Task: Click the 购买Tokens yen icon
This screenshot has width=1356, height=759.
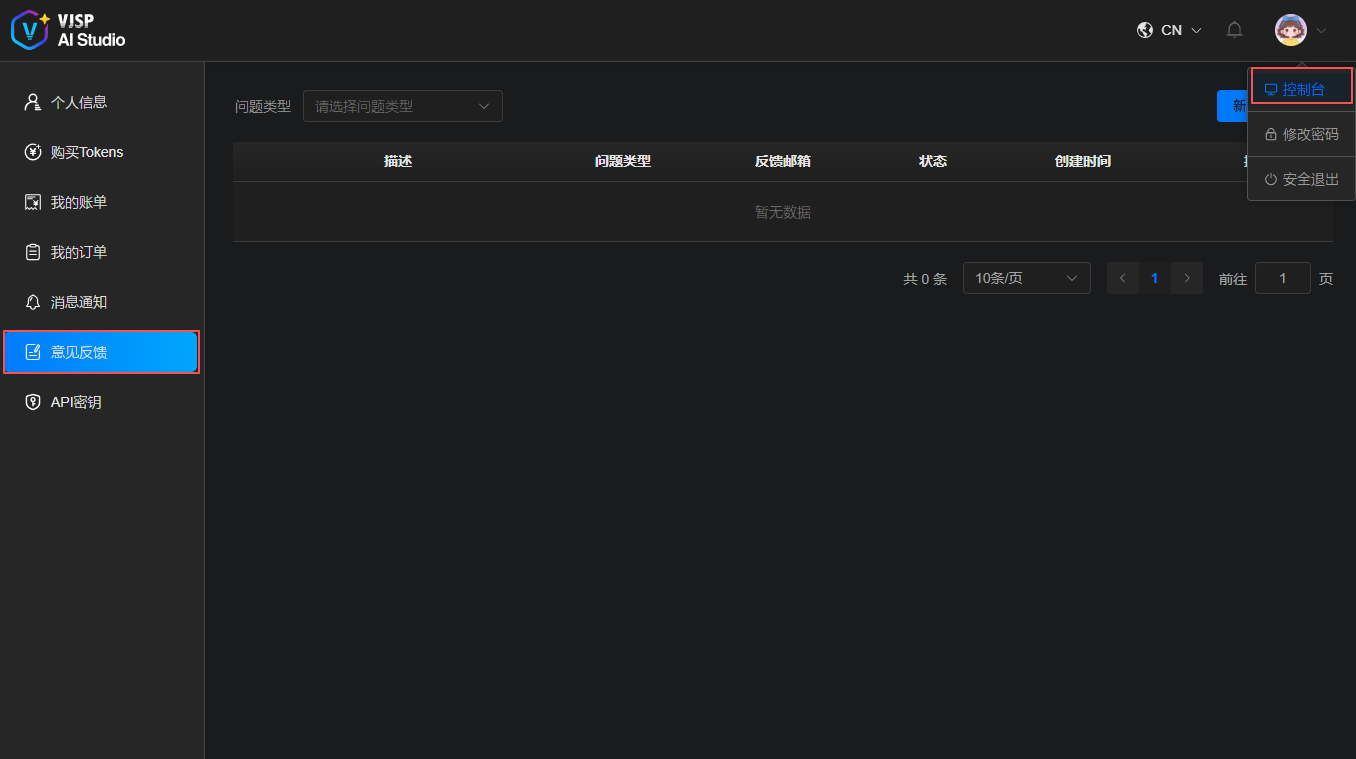Action: [33, 152]
